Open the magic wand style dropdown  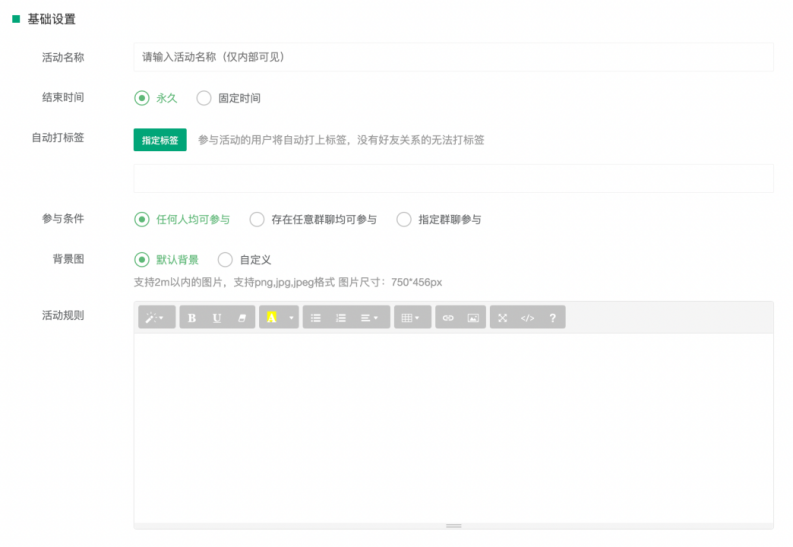[156, 317]
